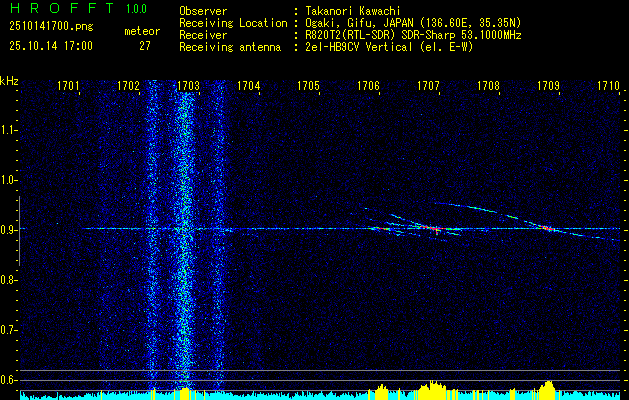Select the filename 2510141700.png

coord(51,27)
